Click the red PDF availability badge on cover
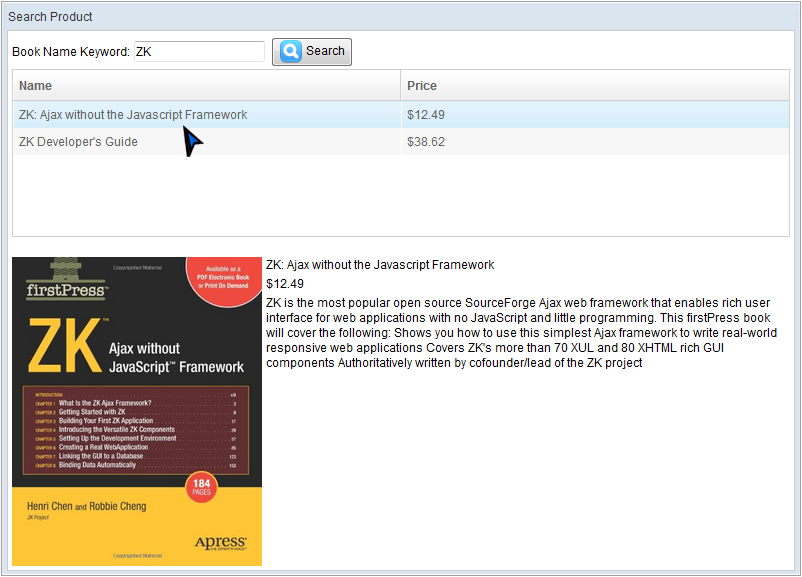Viewport: 802px width, 577px height. 225,278
